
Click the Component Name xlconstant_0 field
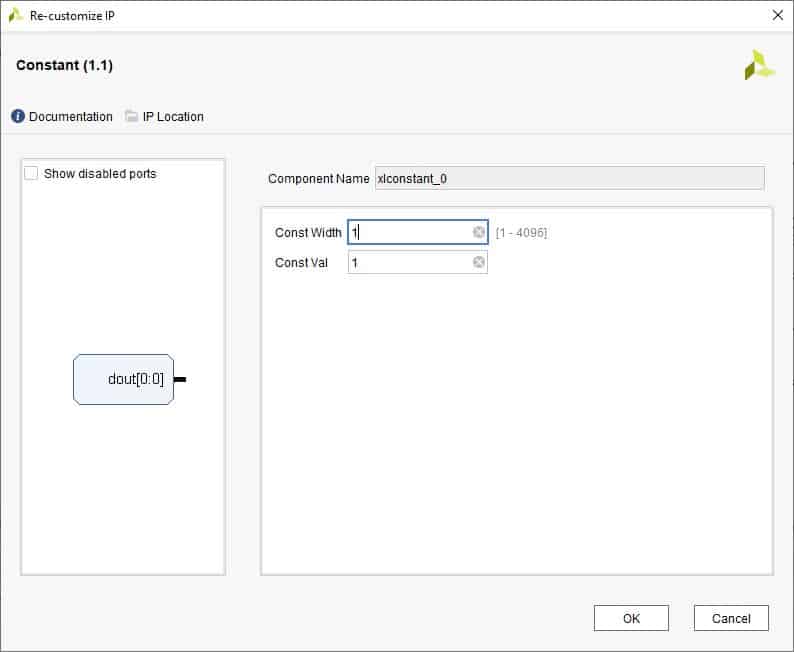tap(568, 179)
